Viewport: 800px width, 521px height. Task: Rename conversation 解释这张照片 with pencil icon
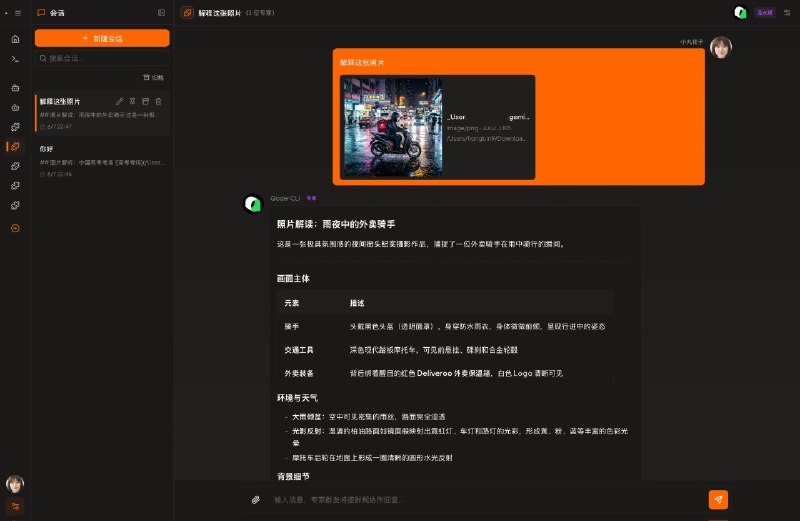(x=119, y=102)
